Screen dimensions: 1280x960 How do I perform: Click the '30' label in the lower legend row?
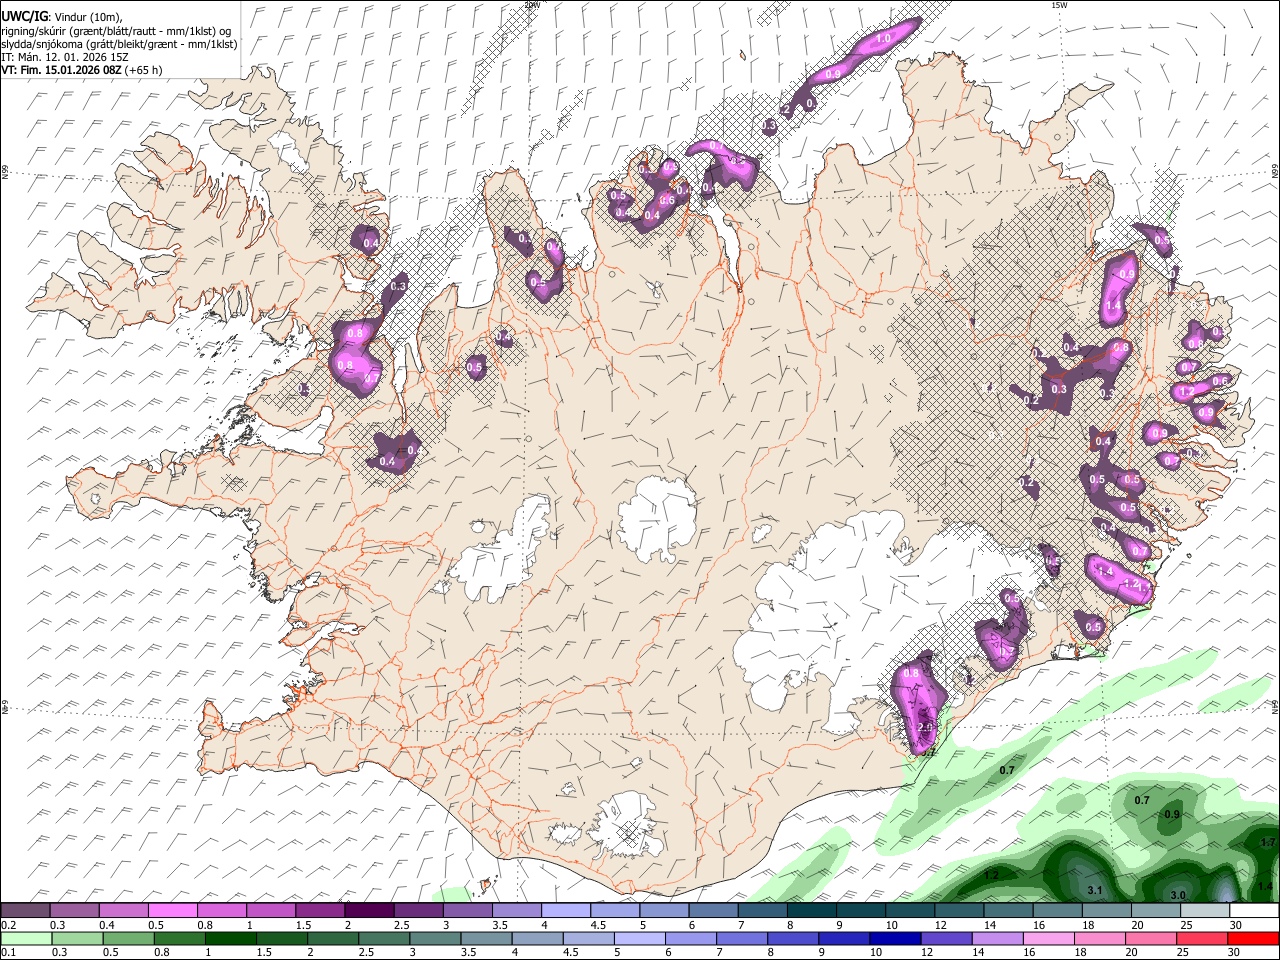click(x=1236, y=953)
